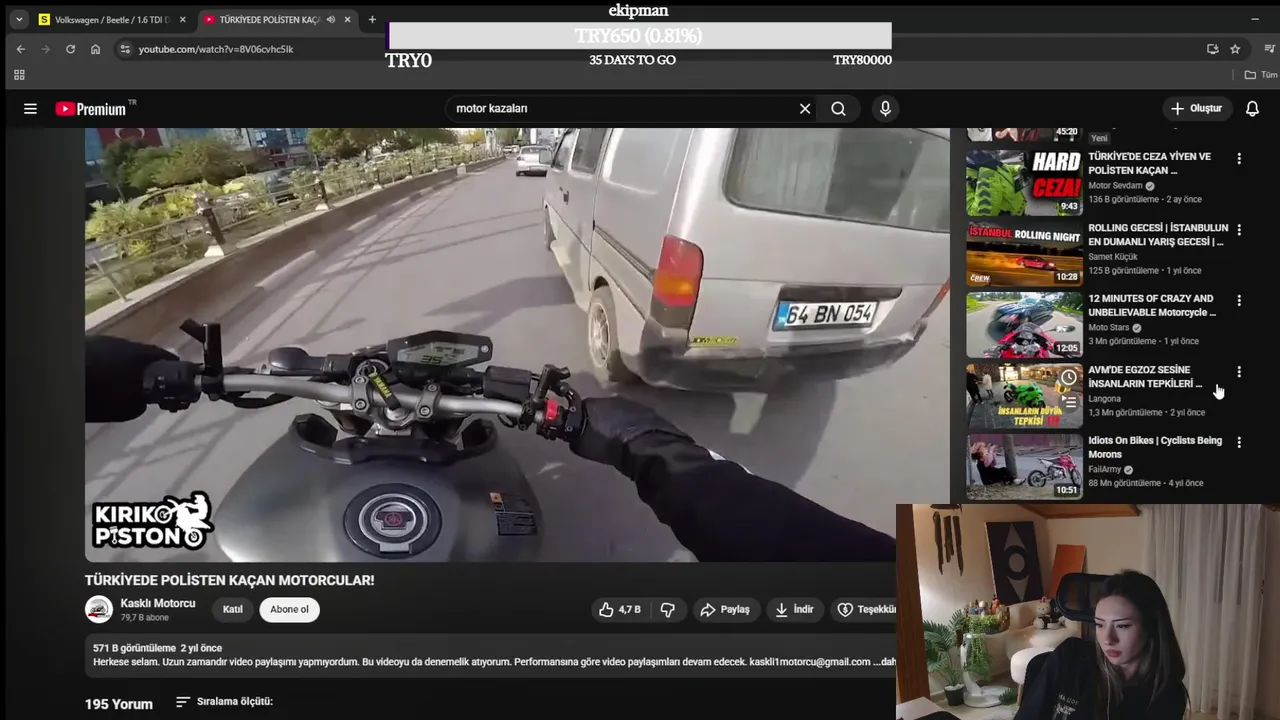
Task: Open a new browser tab
Action: click(372, 19)
